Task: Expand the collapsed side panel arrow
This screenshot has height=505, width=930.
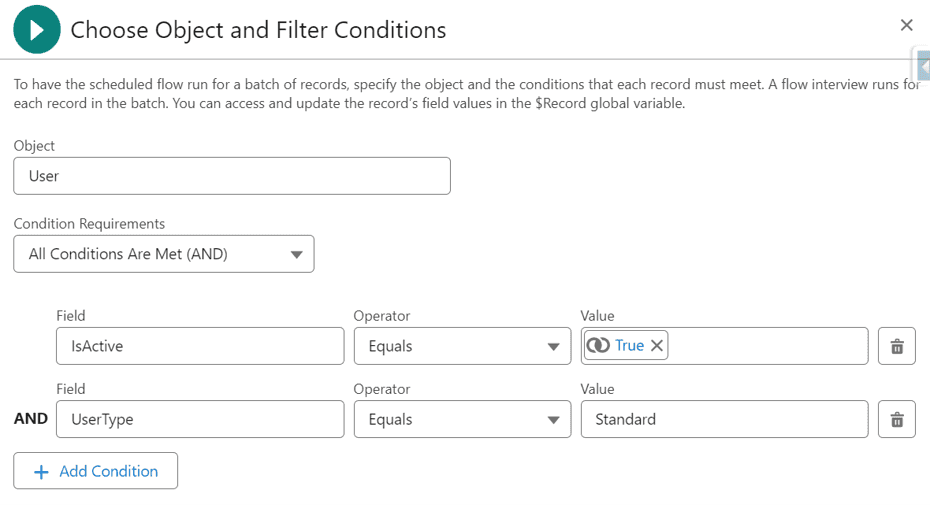Action: coord(924,66)
